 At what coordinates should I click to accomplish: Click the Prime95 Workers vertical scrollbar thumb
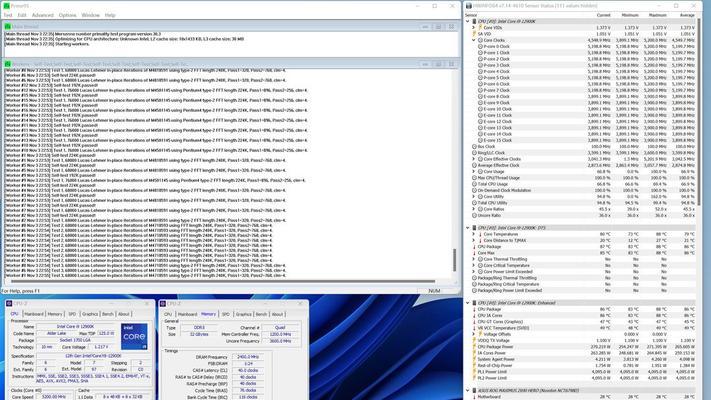tap(454, 260)
